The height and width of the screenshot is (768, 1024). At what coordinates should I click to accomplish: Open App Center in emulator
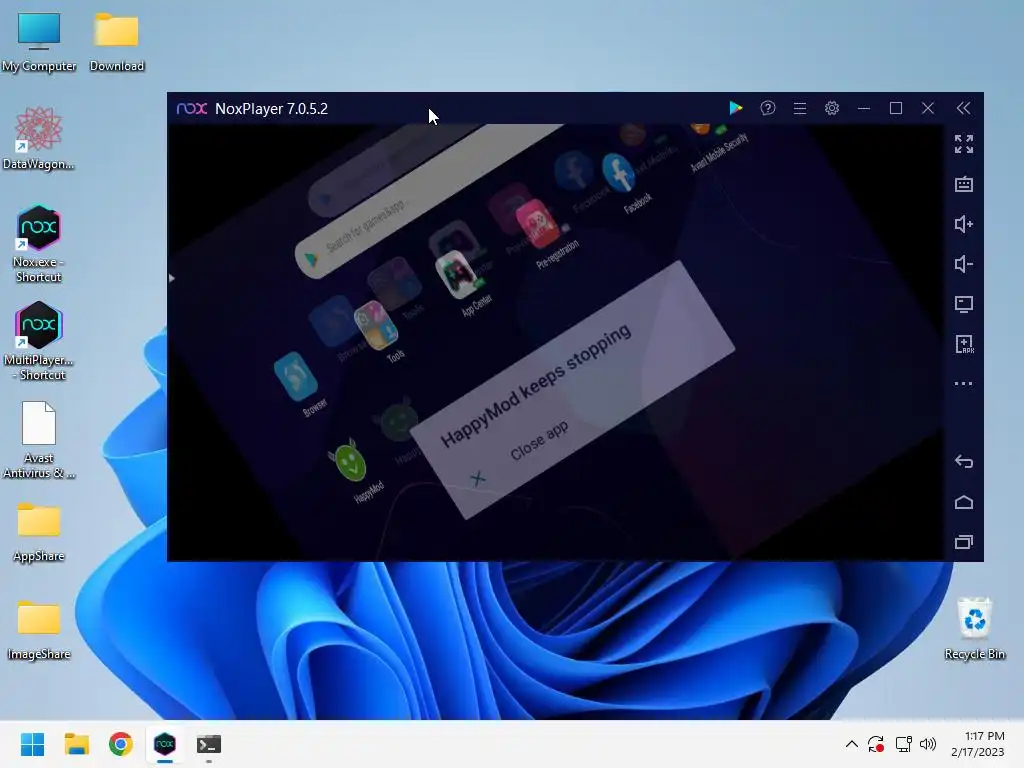point(456,274)
